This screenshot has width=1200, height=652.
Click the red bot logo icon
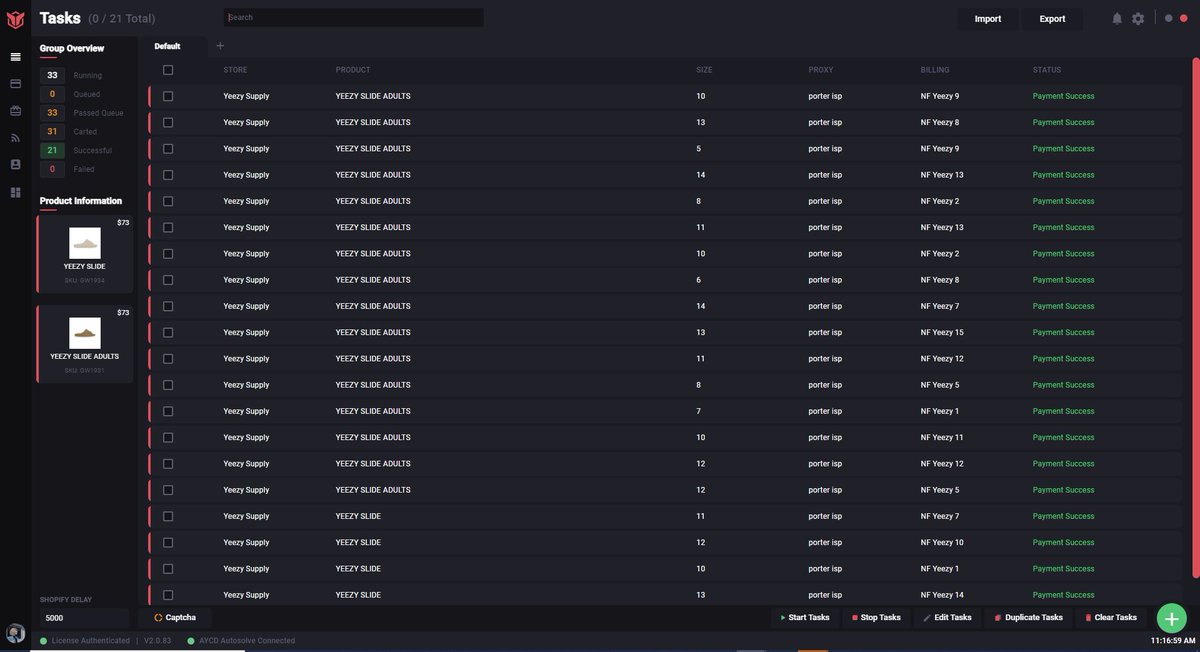pyautogui.click(x=15, y=19)
